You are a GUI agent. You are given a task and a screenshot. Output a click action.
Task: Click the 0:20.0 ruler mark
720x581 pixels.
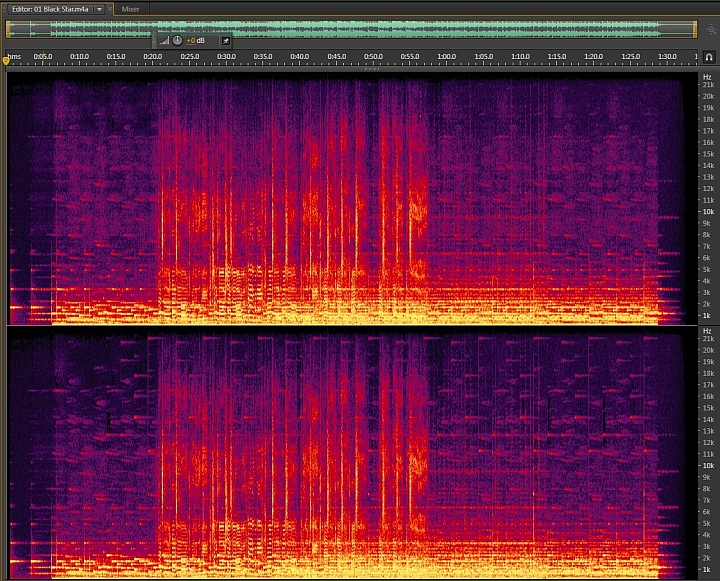pyautogui.click(x=153, y=56)
